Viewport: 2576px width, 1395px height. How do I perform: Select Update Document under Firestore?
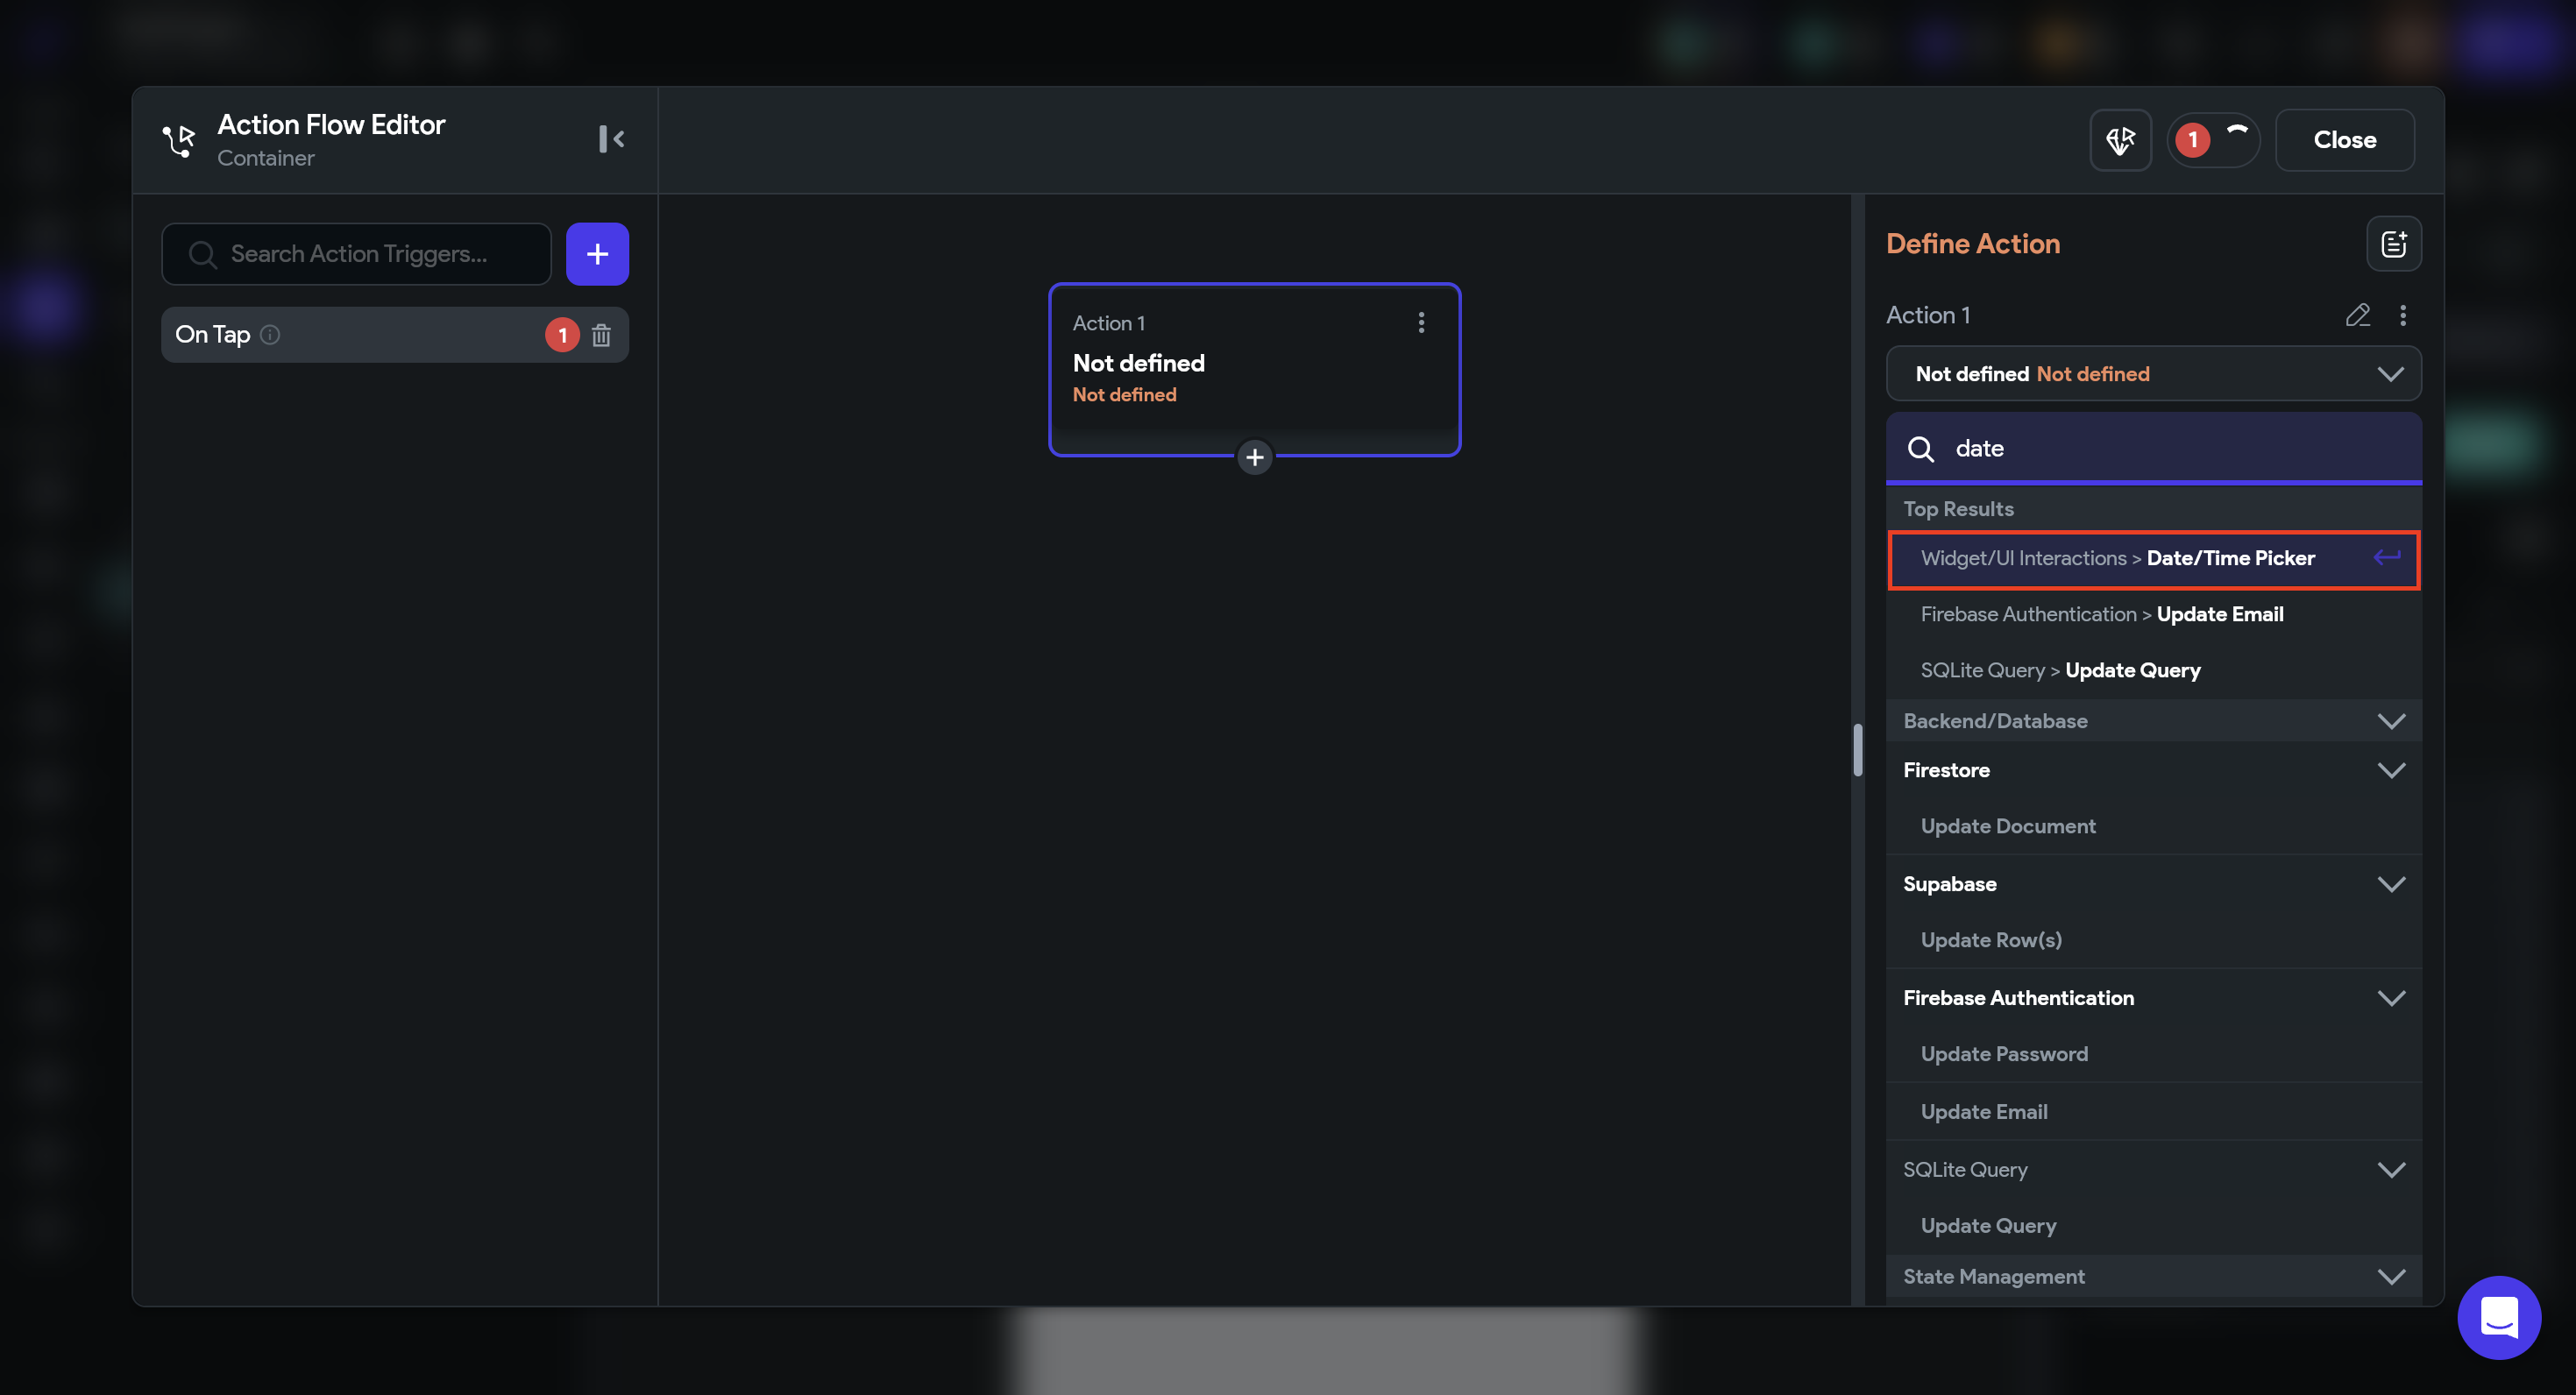pos(2007,826)
